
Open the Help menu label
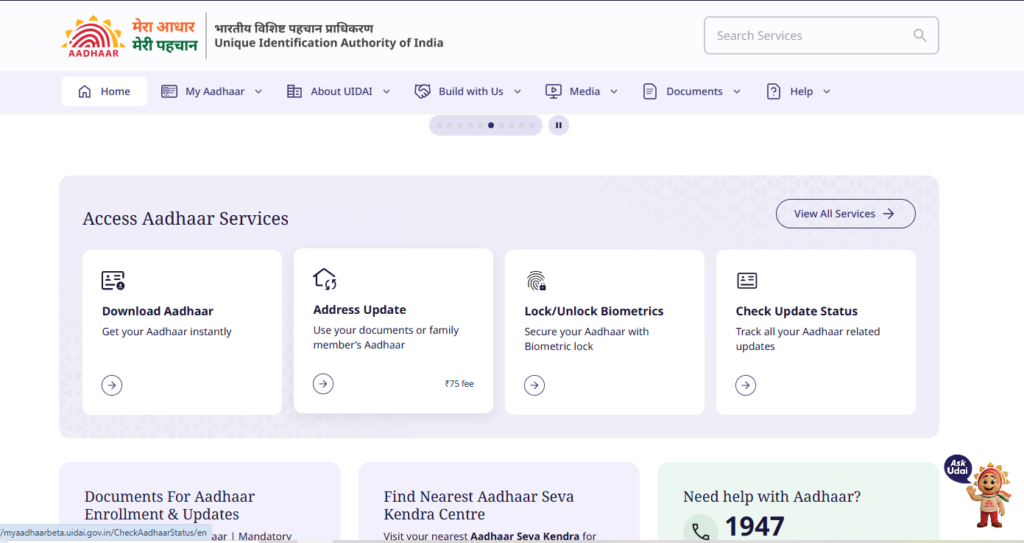(x=801, y=91)
